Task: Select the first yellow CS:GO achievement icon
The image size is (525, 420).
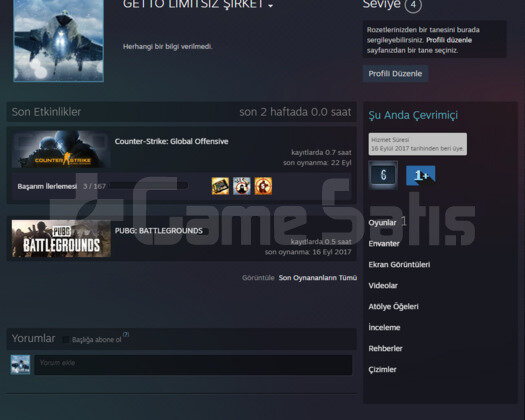Action: click(x=220, y=186)
